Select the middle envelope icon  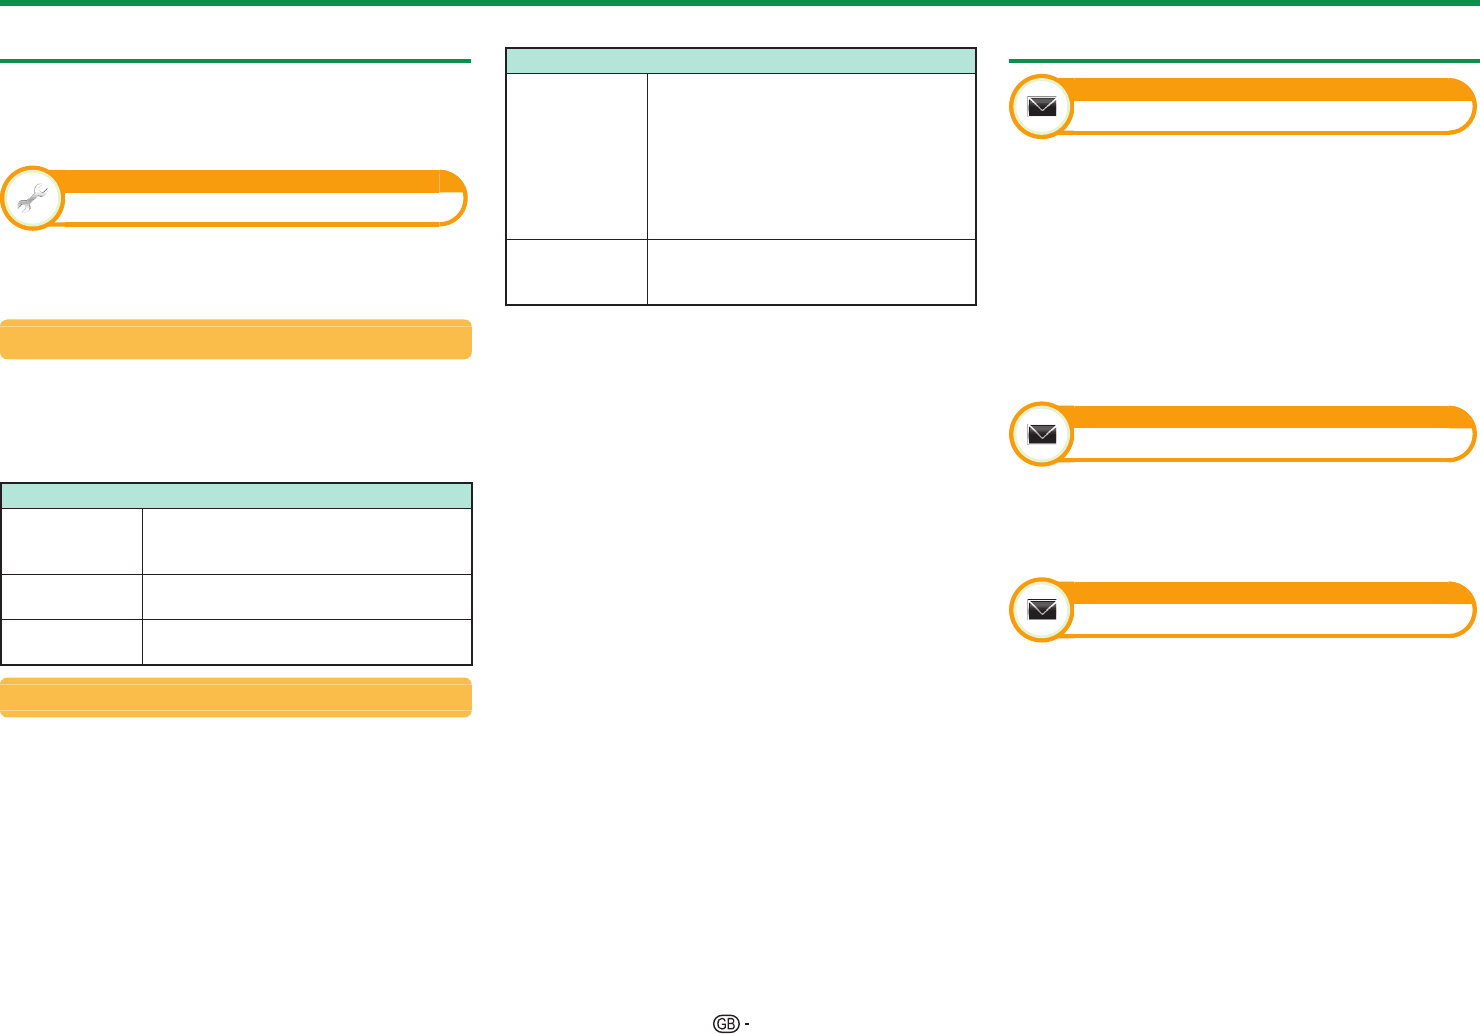1042,434
